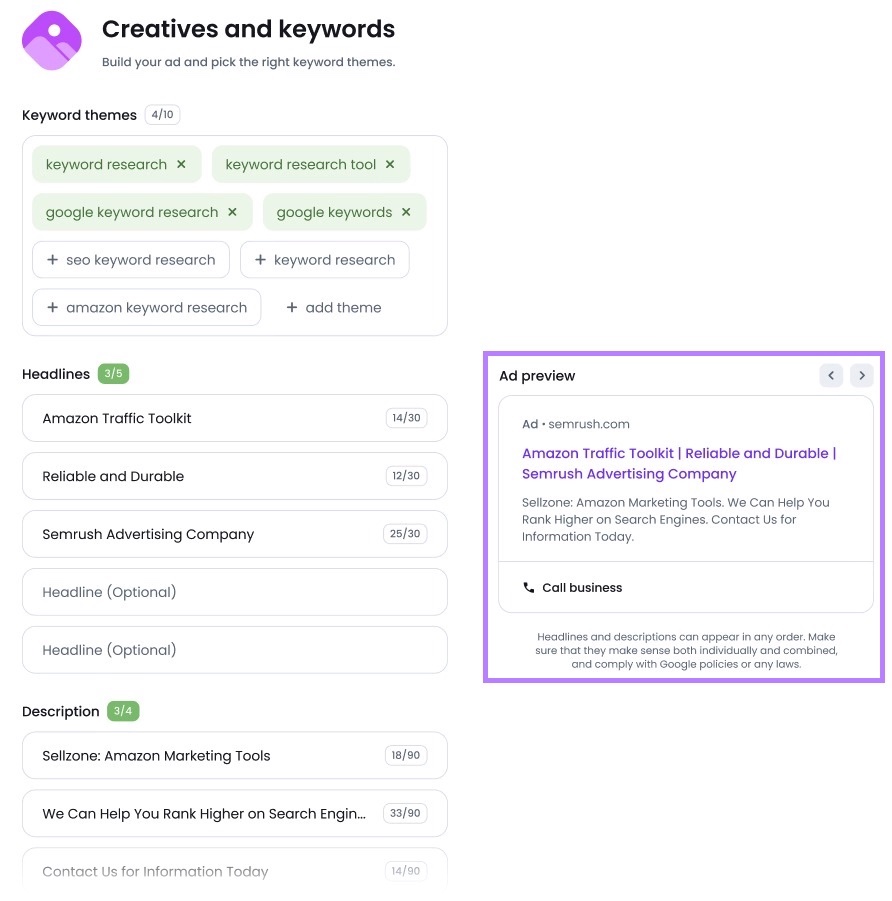Click the second optional Headline field
Screen dimensions: 892x901
tap(234, 650)
